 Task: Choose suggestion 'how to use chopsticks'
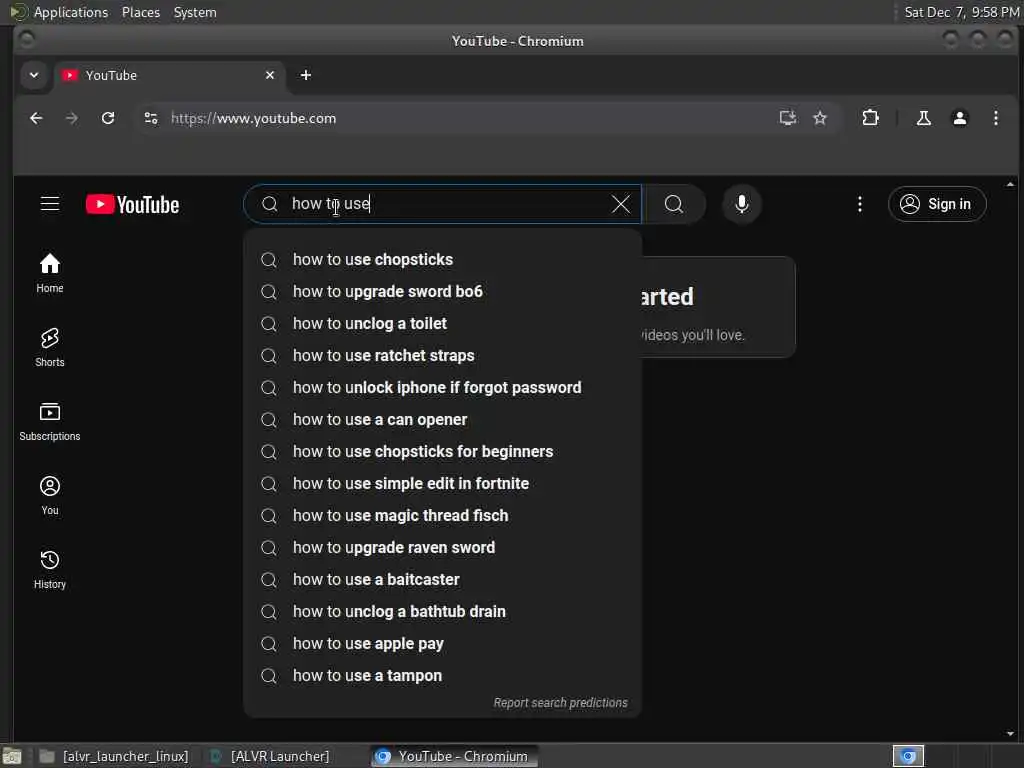tap(442, 259)
